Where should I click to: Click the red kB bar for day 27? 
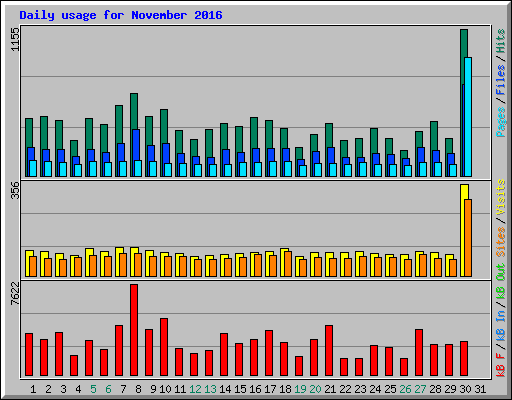tap(419, 353)
